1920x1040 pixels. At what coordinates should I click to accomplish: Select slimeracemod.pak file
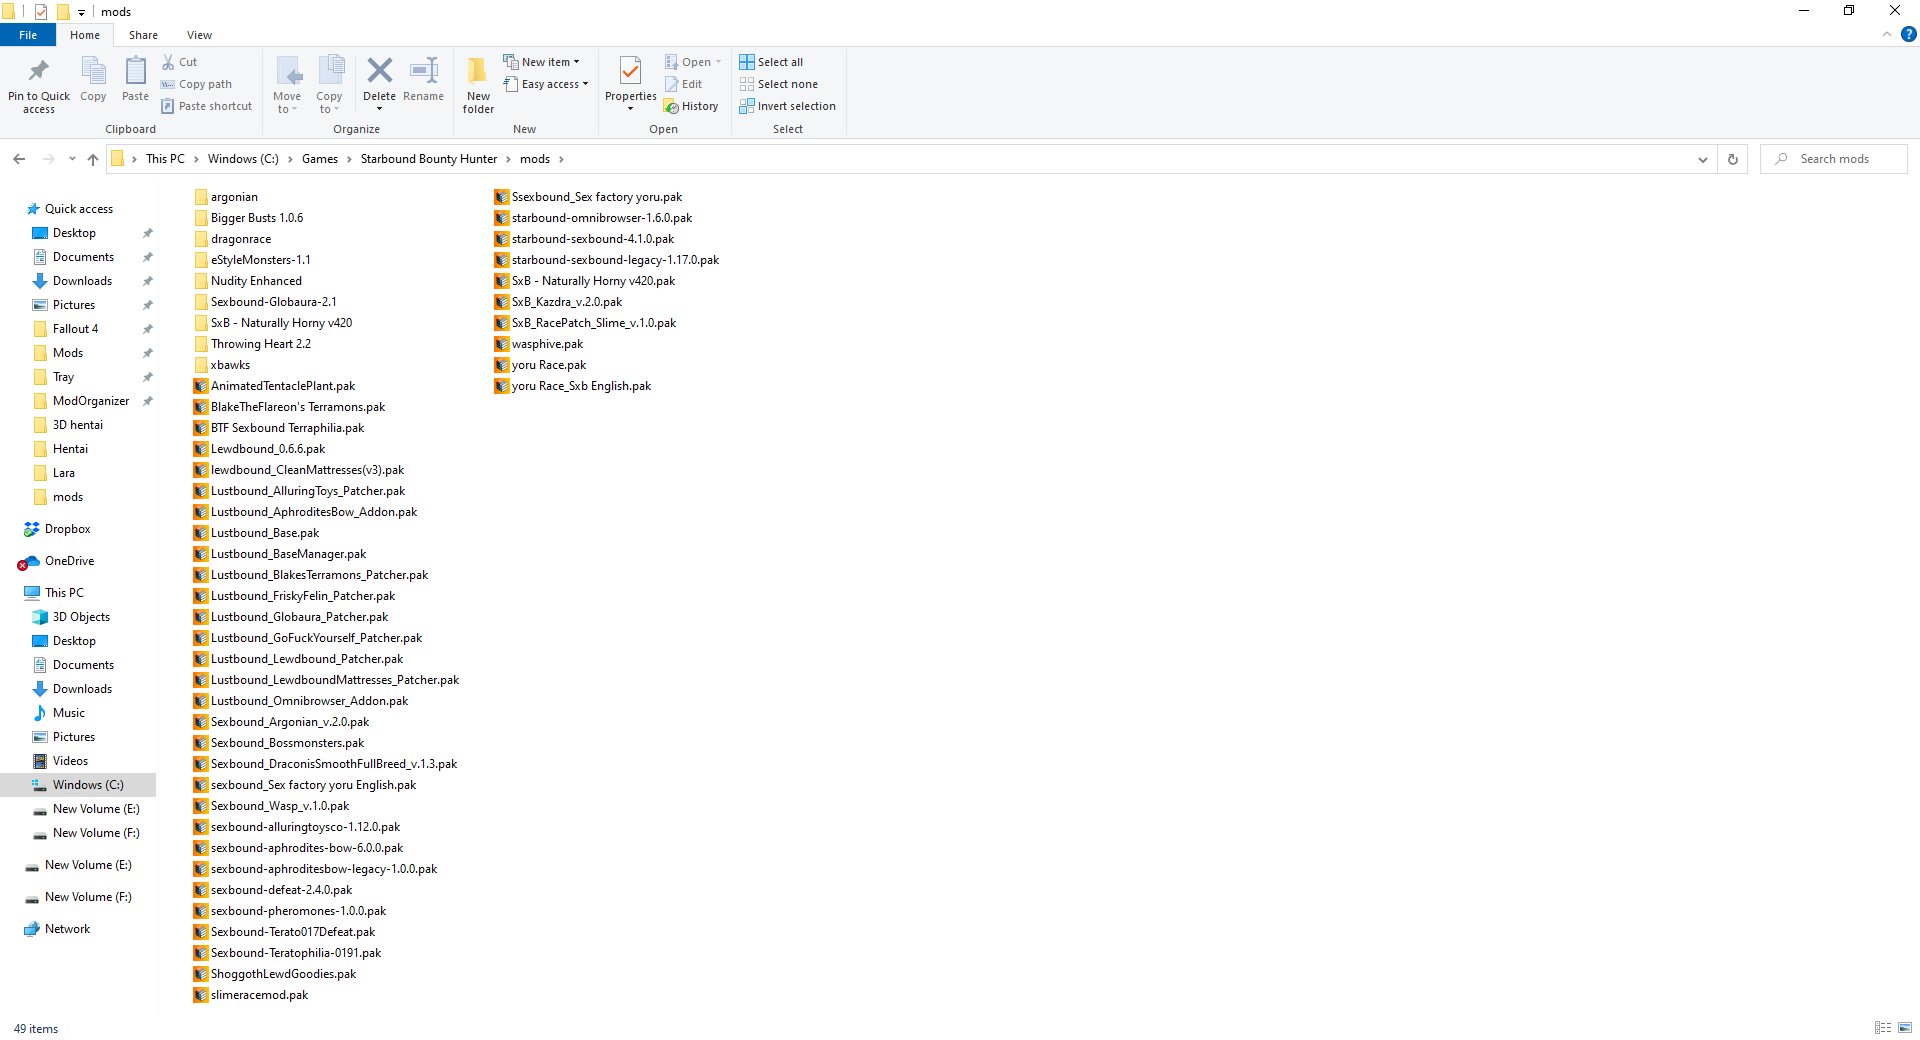pyautogui.click(x=251, y=995)
